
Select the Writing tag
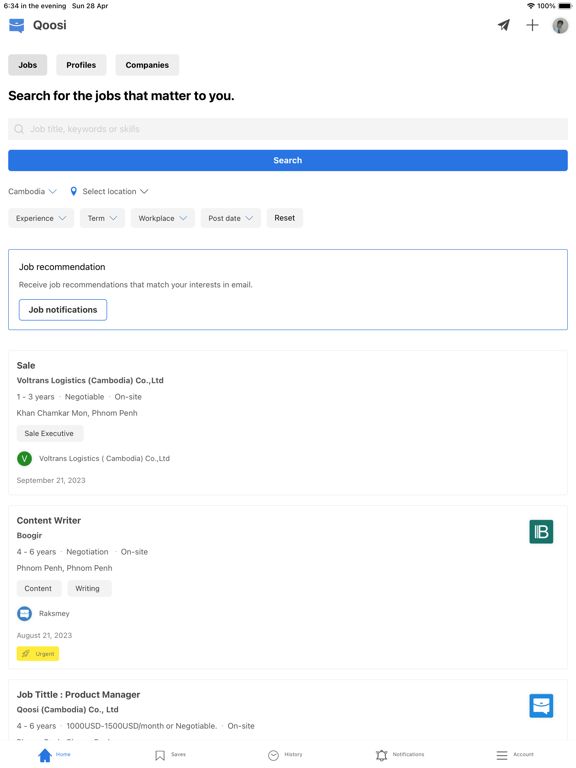coord(88,589)
